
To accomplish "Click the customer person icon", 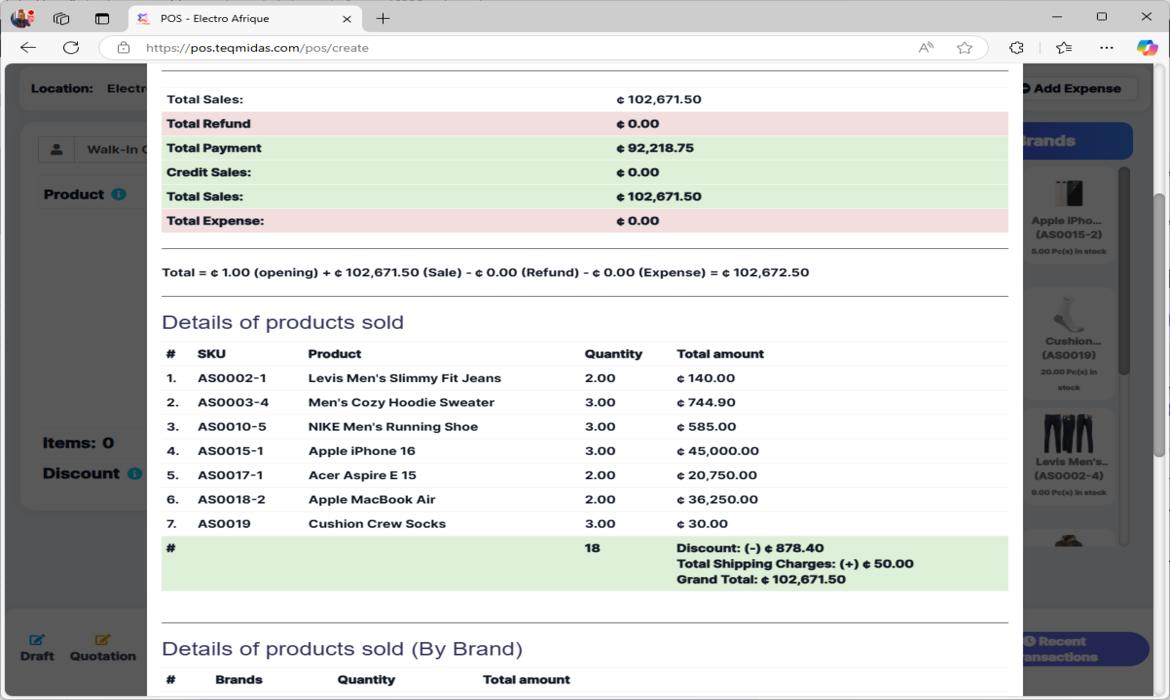I will [x=57, y=149].
